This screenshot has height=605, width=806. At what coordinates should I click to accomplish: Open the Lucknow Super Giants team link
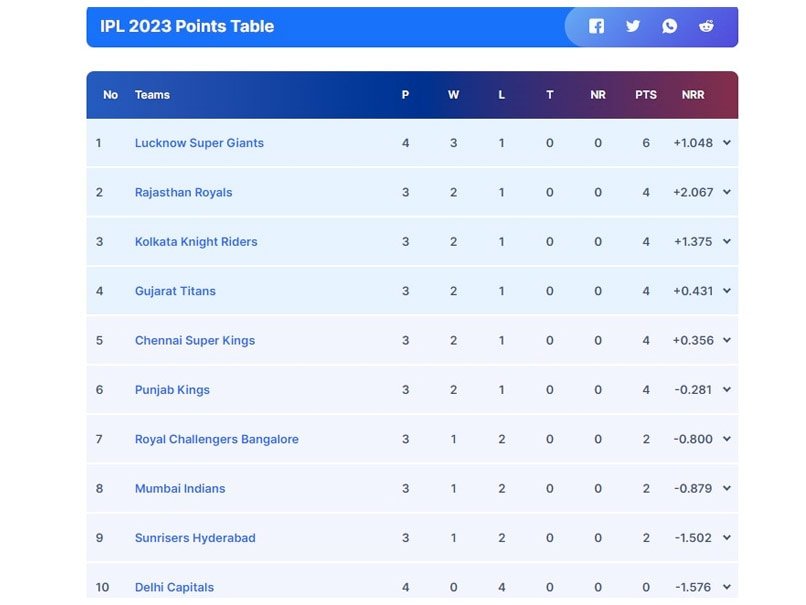click(x=199, y=143)
